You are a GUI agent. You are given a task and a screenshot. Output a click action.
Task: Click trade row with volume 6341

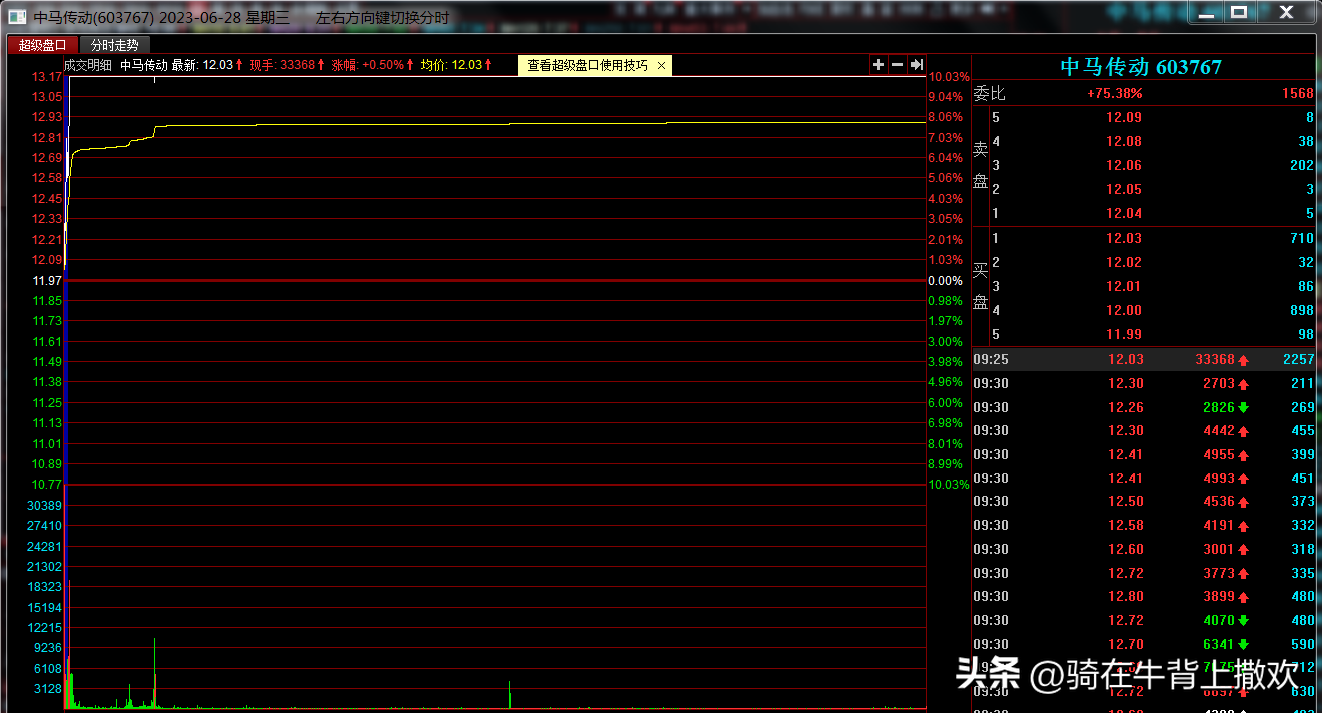1143,644
